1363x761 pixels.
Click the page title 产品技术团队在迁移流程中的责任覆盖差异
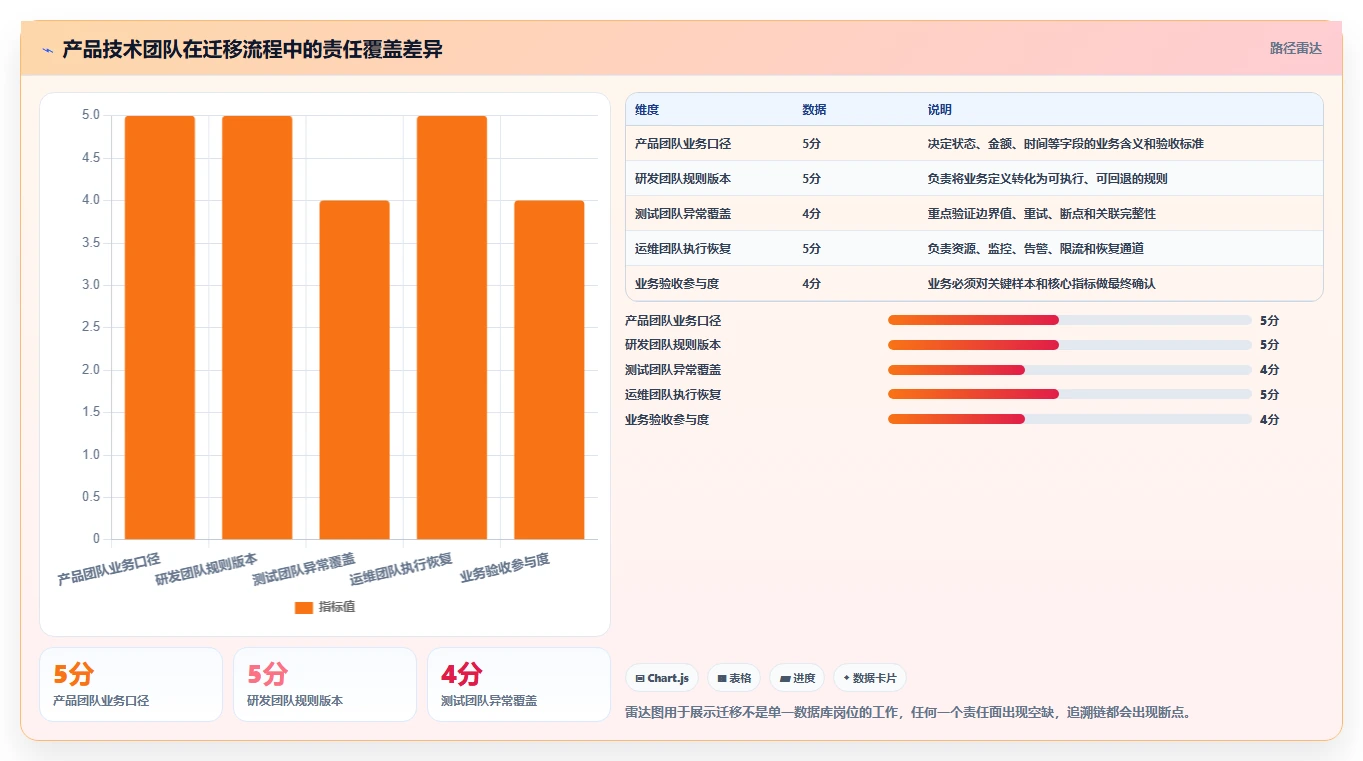252,49
